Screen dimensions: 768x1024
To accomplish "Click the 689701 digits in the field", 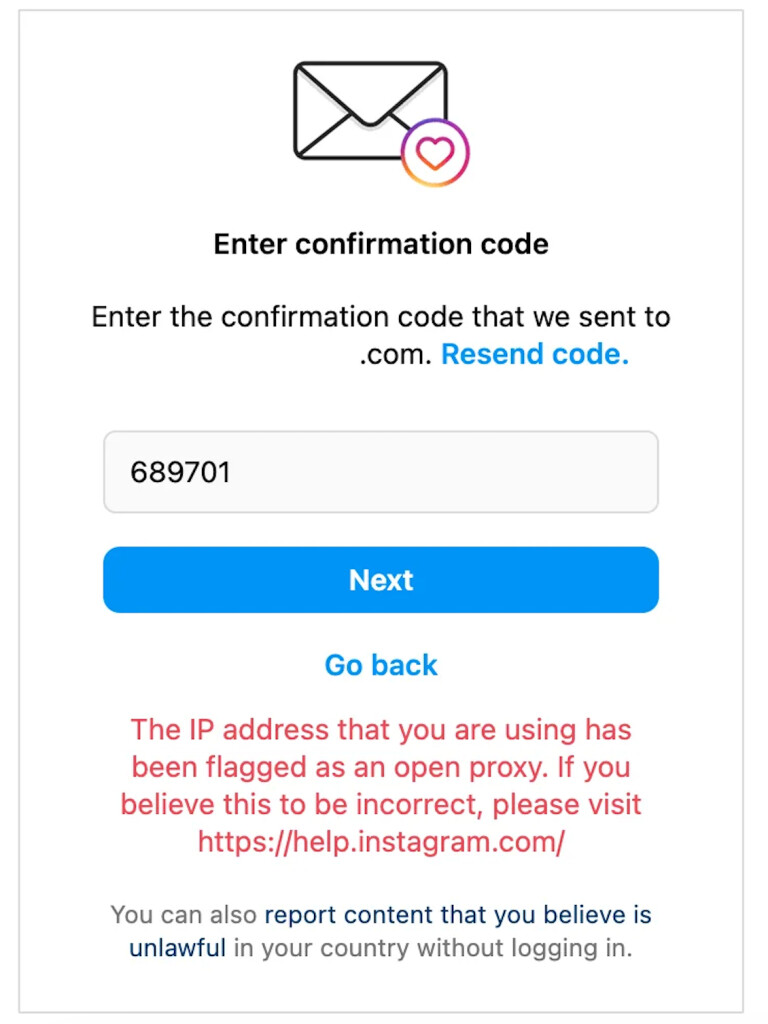I will [180, 472].
